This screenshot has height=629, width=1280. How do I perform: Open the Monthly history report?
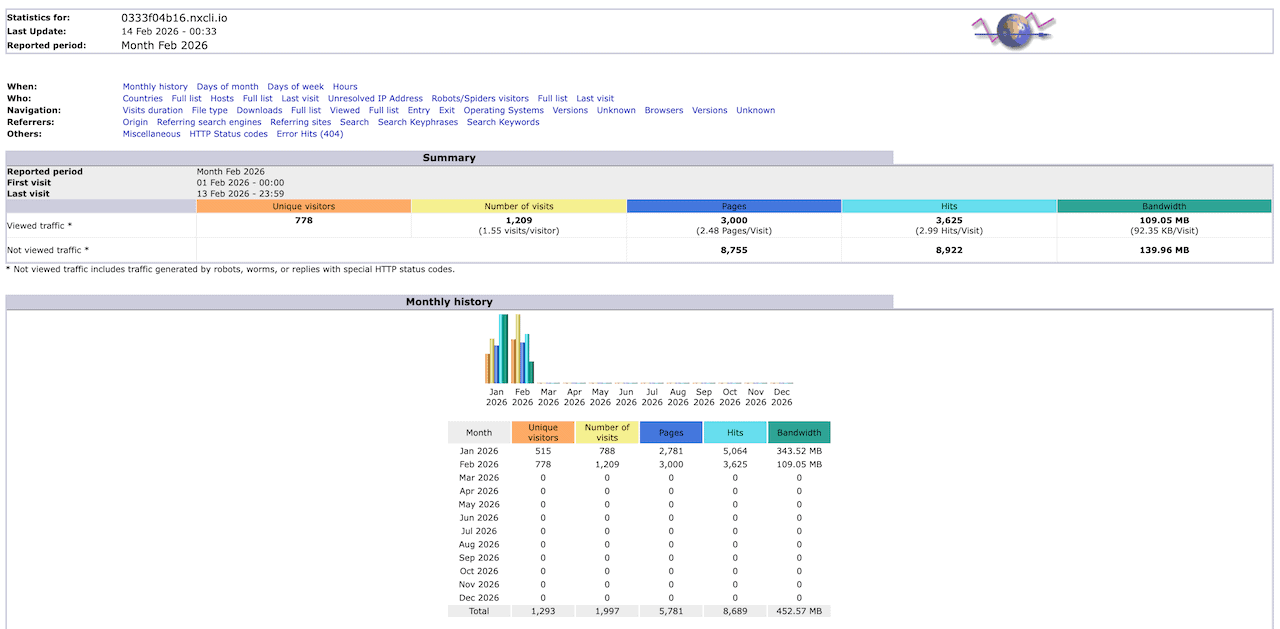point(154,86)
